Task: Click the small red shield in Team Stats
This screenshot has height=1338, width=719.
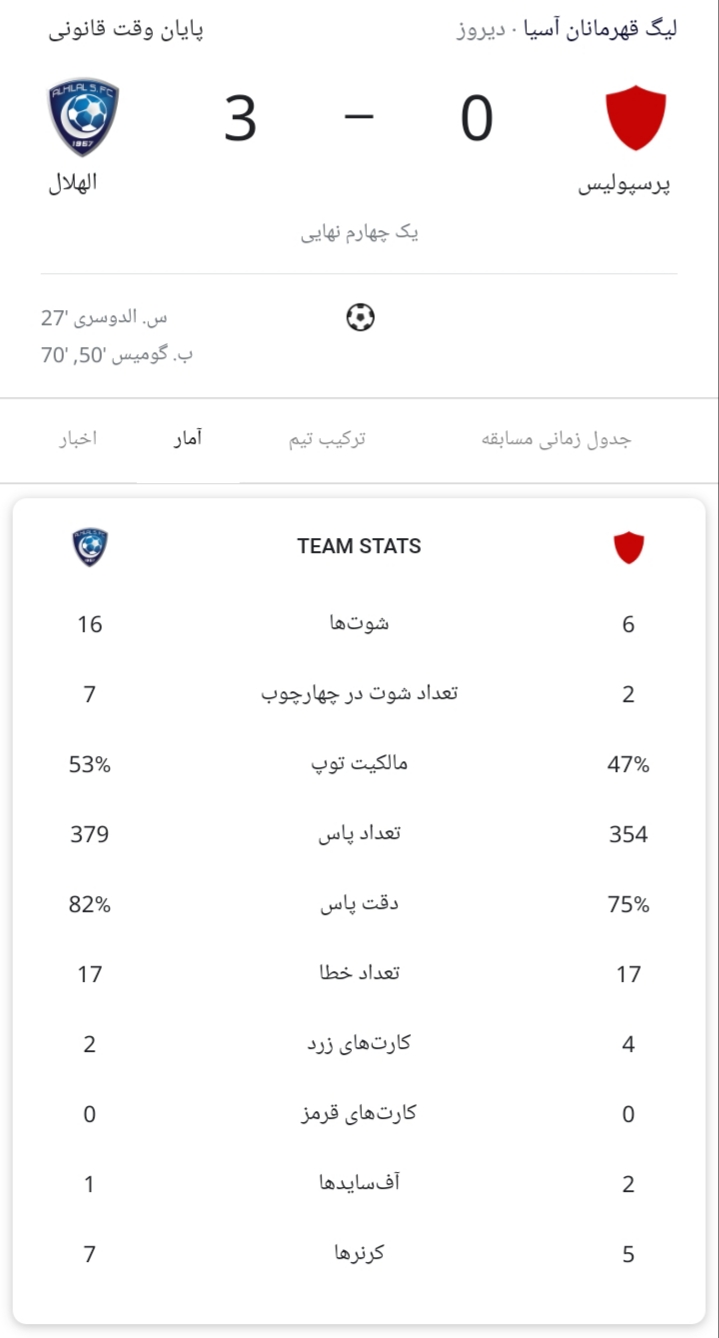Action: click(628, 547)
